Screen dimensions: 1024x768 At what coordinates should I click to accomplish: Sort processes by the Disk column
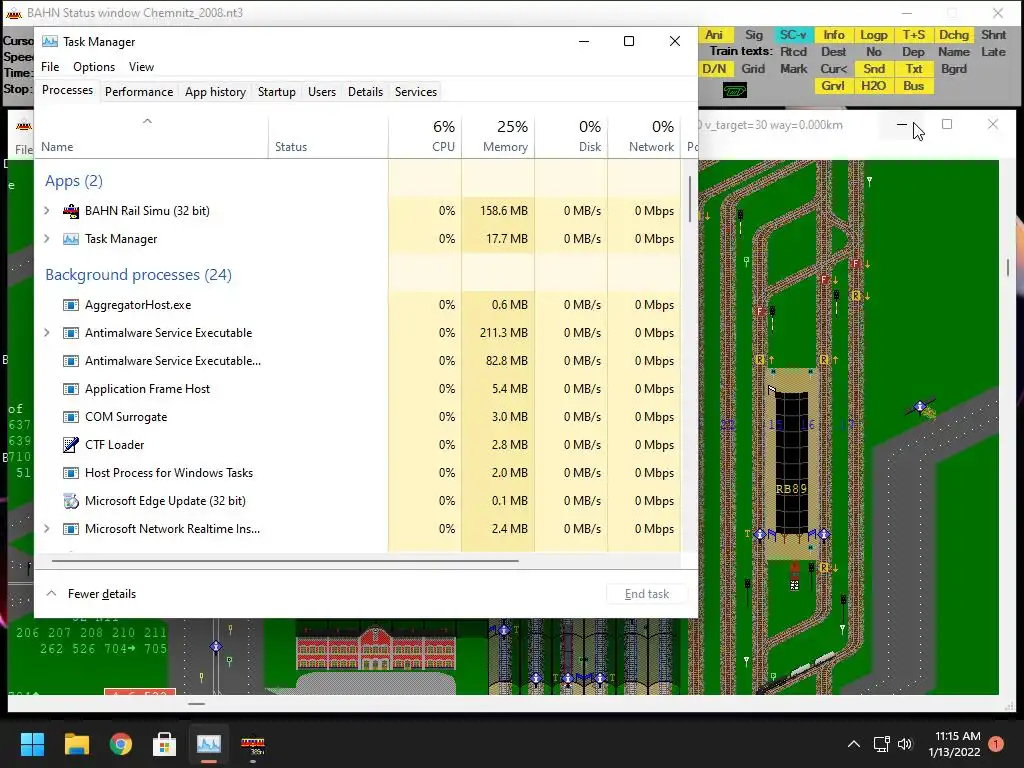coord(571,136)
